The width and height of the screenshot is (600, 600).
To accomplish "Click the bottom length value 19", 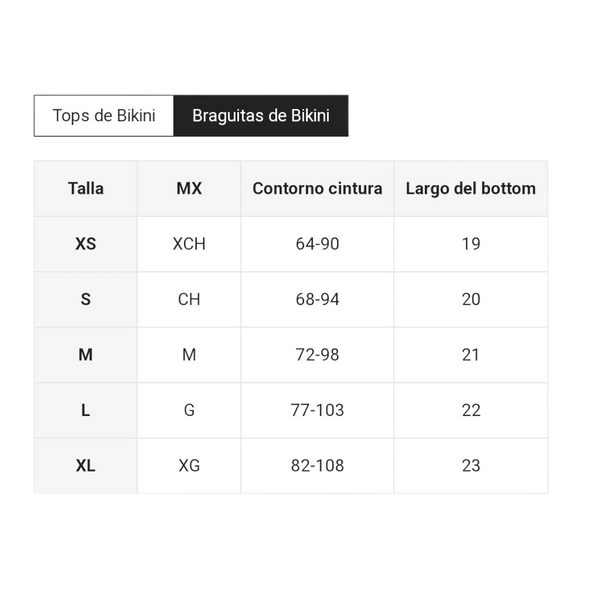I will click(x=471, y=244).
